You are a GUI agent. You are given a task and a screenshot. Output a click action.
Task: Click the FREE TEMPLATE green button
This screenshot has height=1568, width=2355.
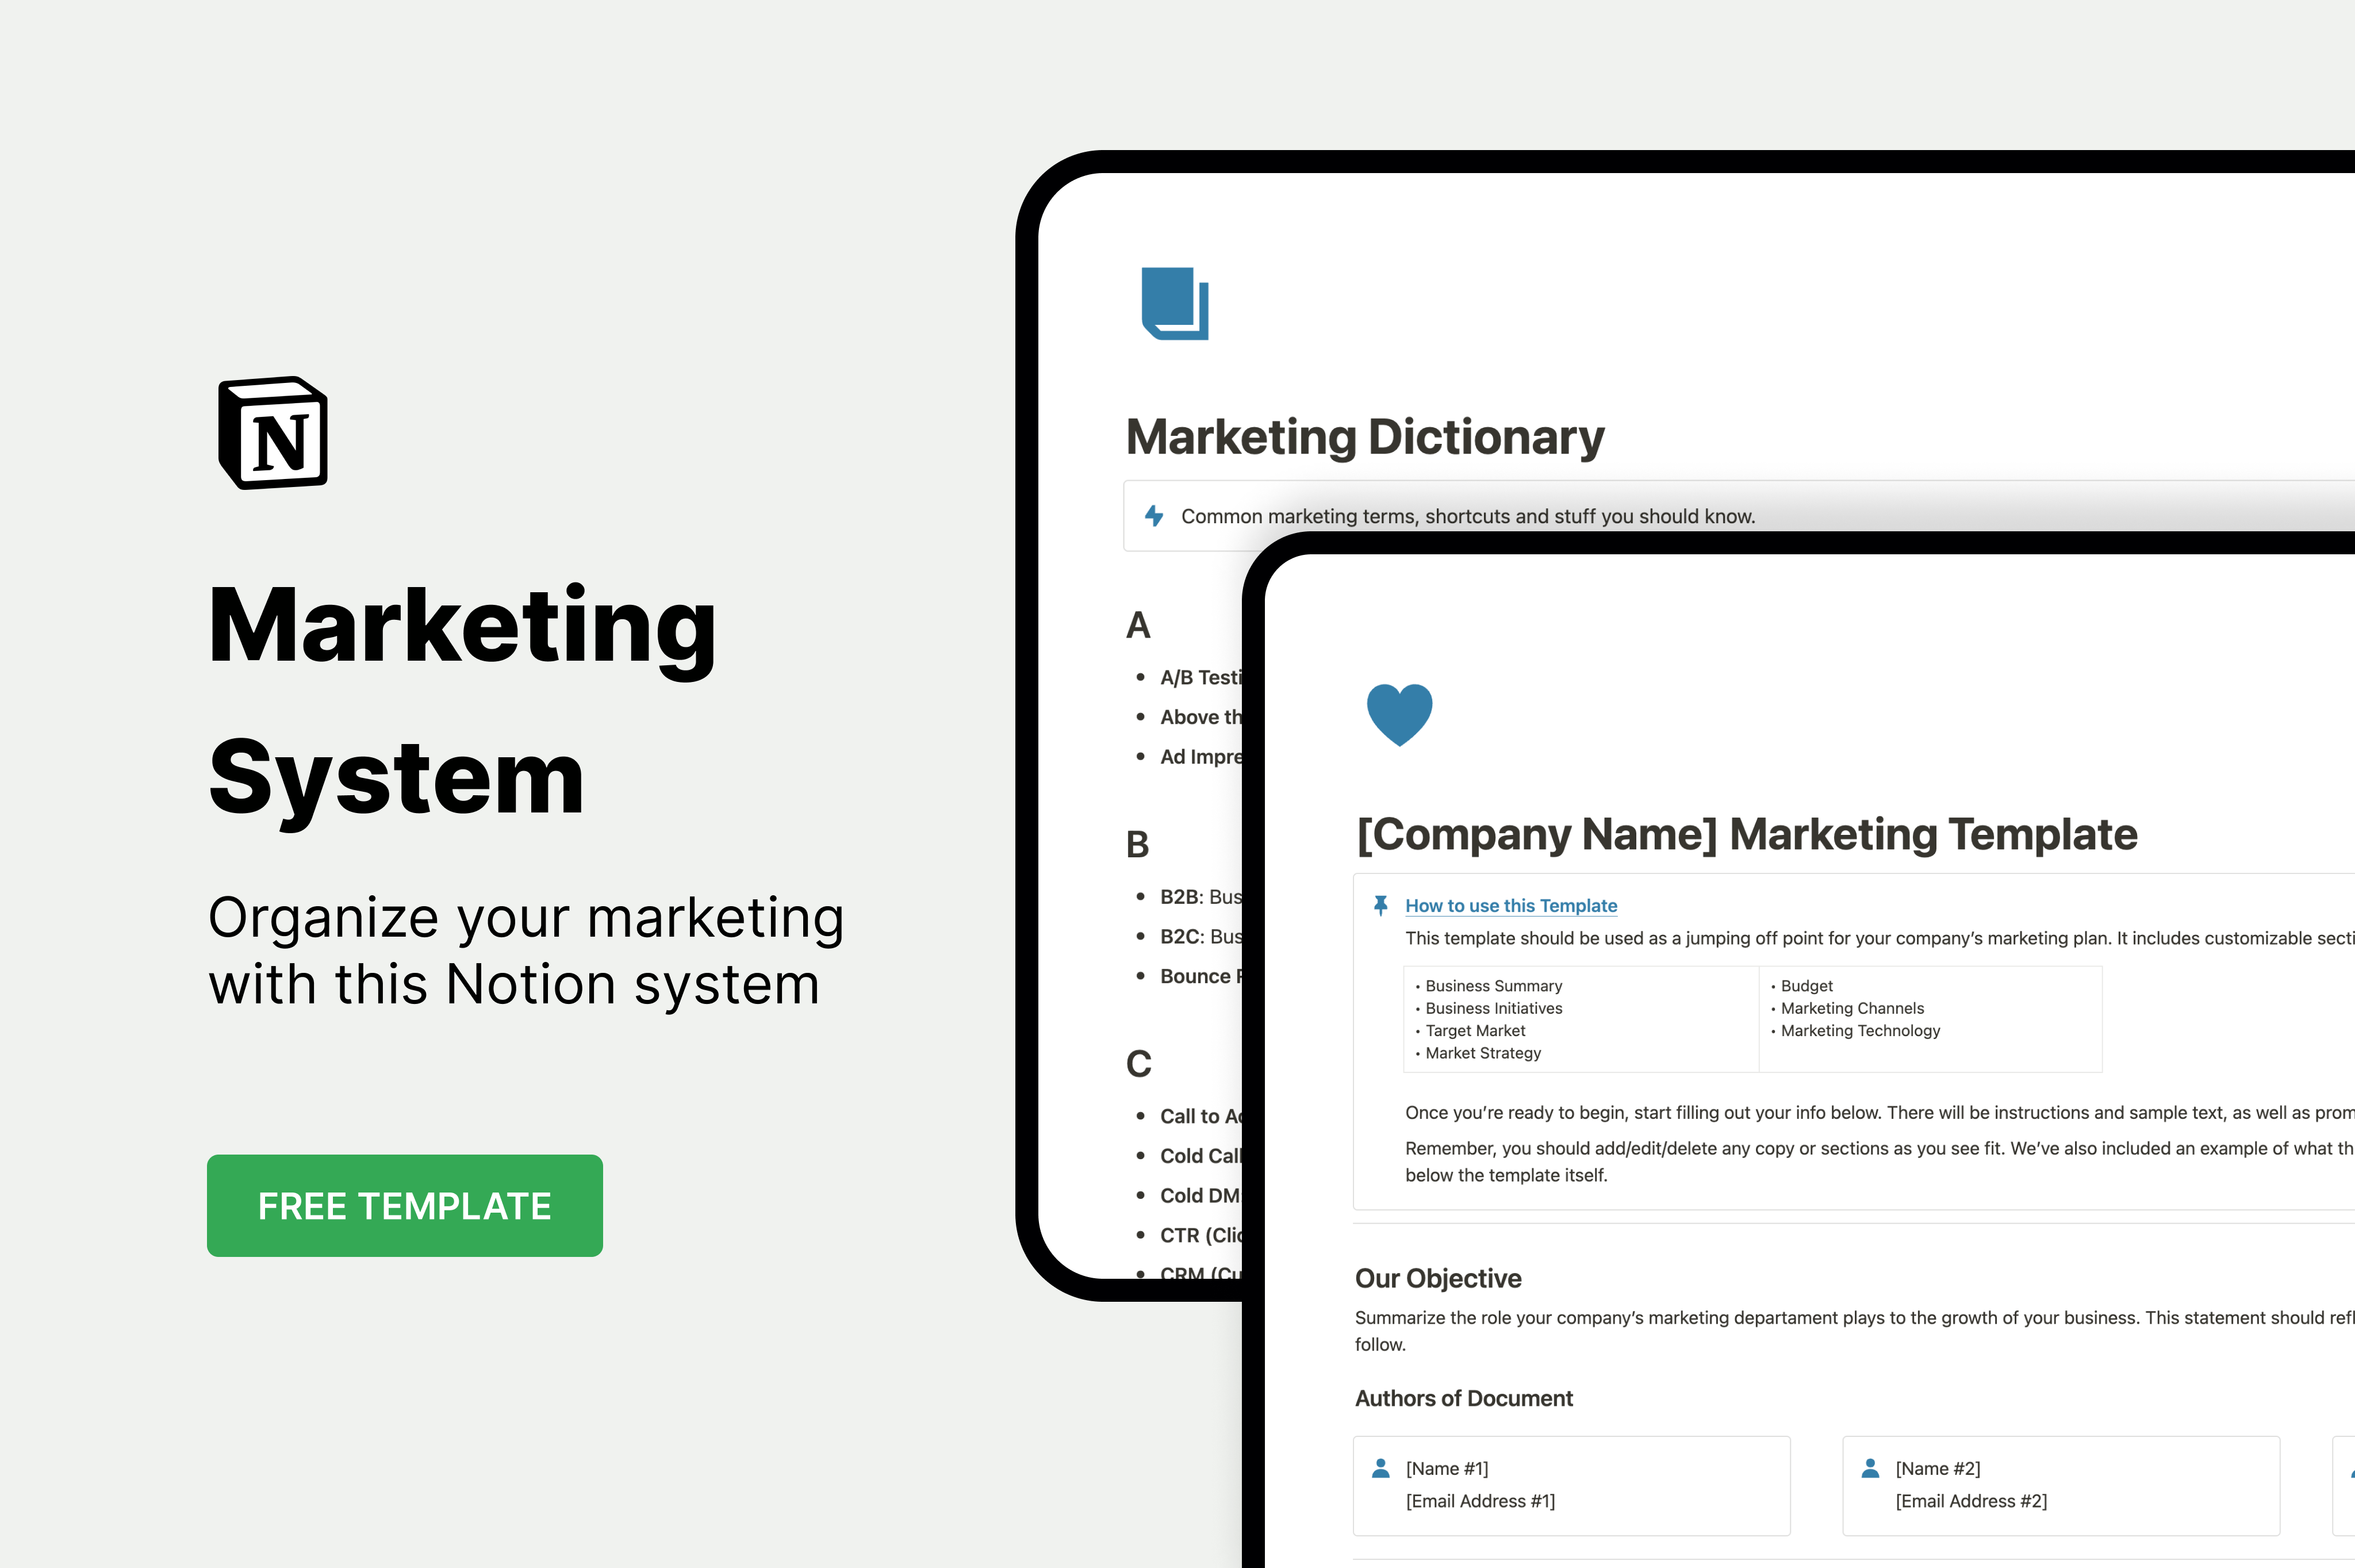pyautogui.click(x=405, y=1206)
